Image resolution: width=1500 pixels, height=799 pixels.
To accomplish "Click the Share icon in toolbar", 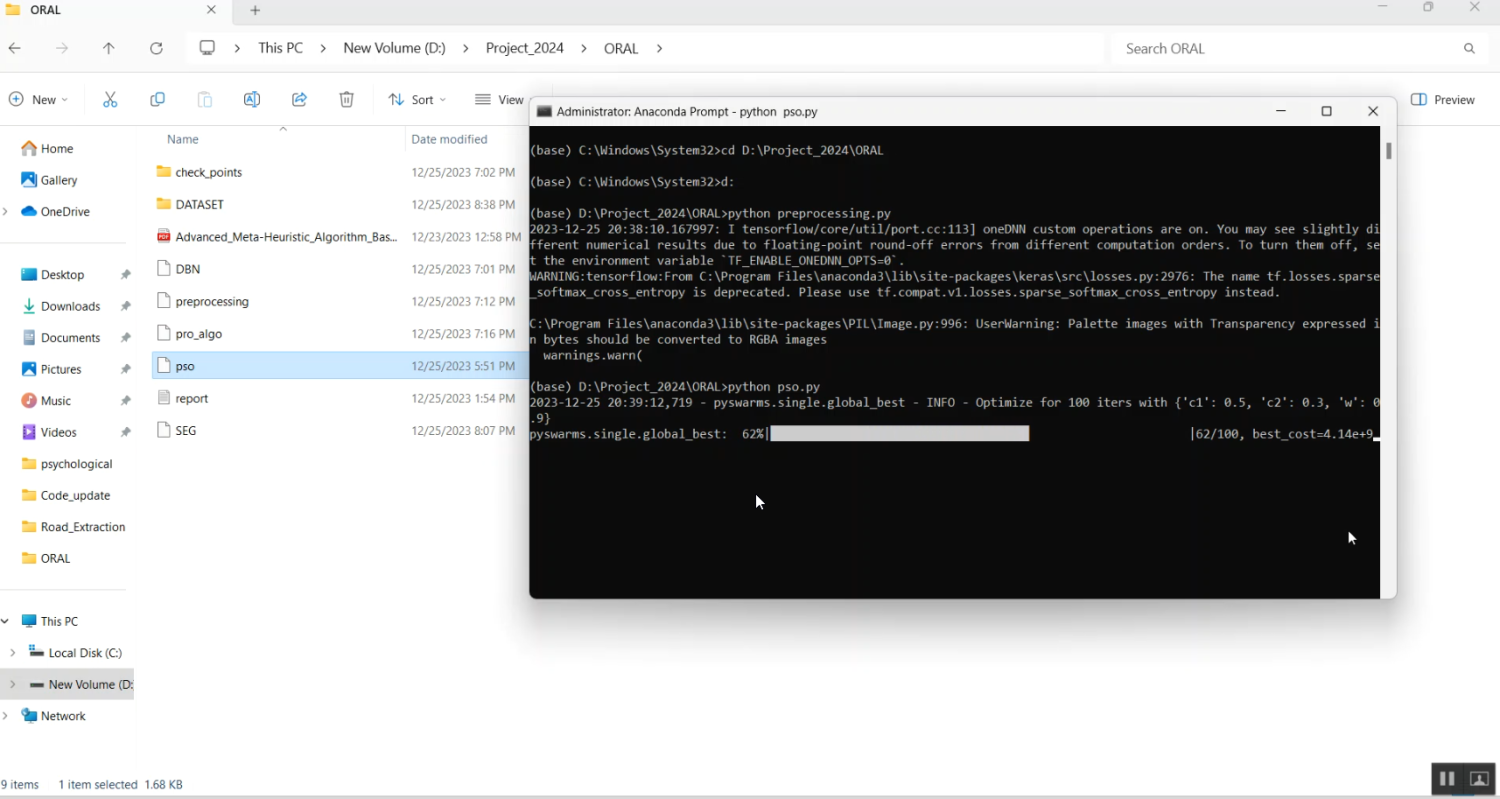I will pyautogui.click(x=299, y=100).
